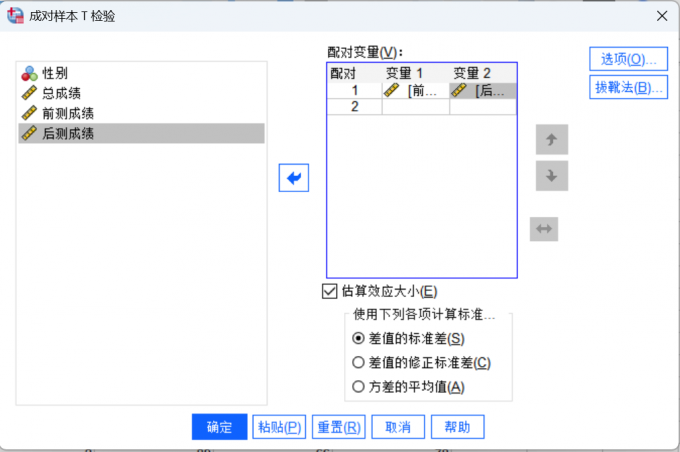Viewport: 680px width, 452px height.
Task: Toggle the 估算效应大小(E) checkbox
Action: [x=330, y=292]
